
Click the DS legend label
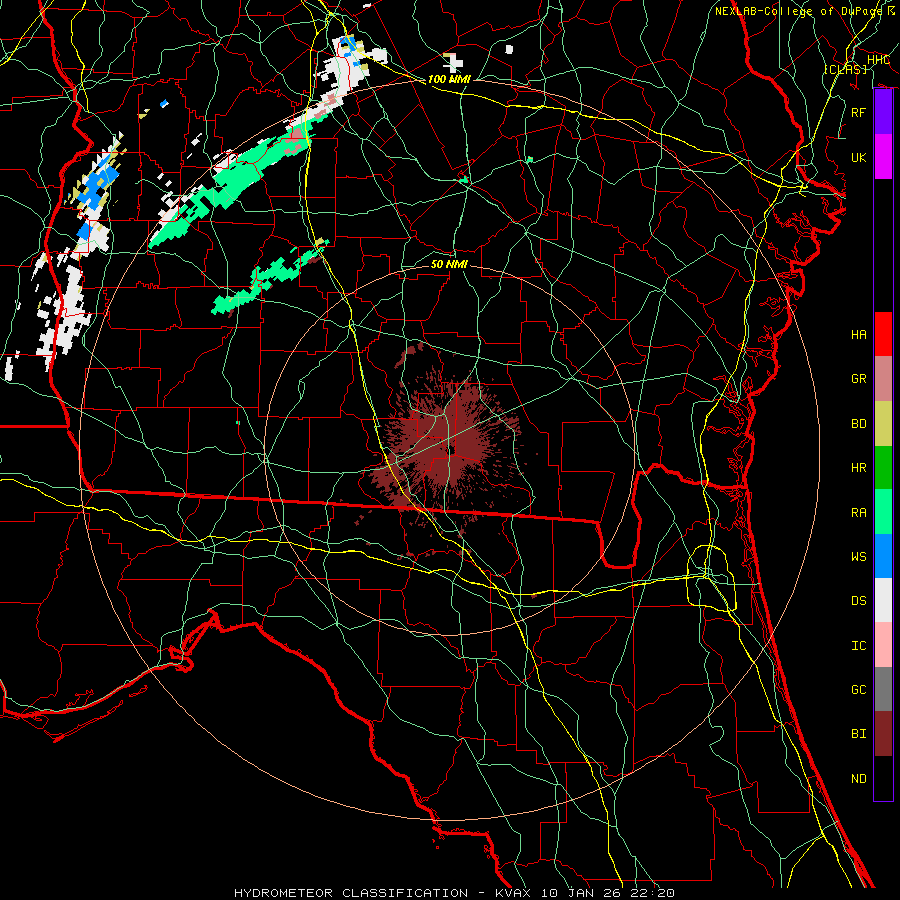coord(859,601)
